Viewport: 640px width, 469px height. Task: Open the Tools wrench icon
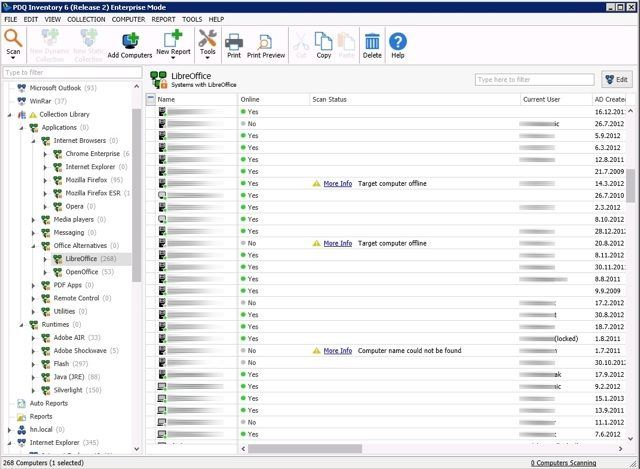coord(207,38)
